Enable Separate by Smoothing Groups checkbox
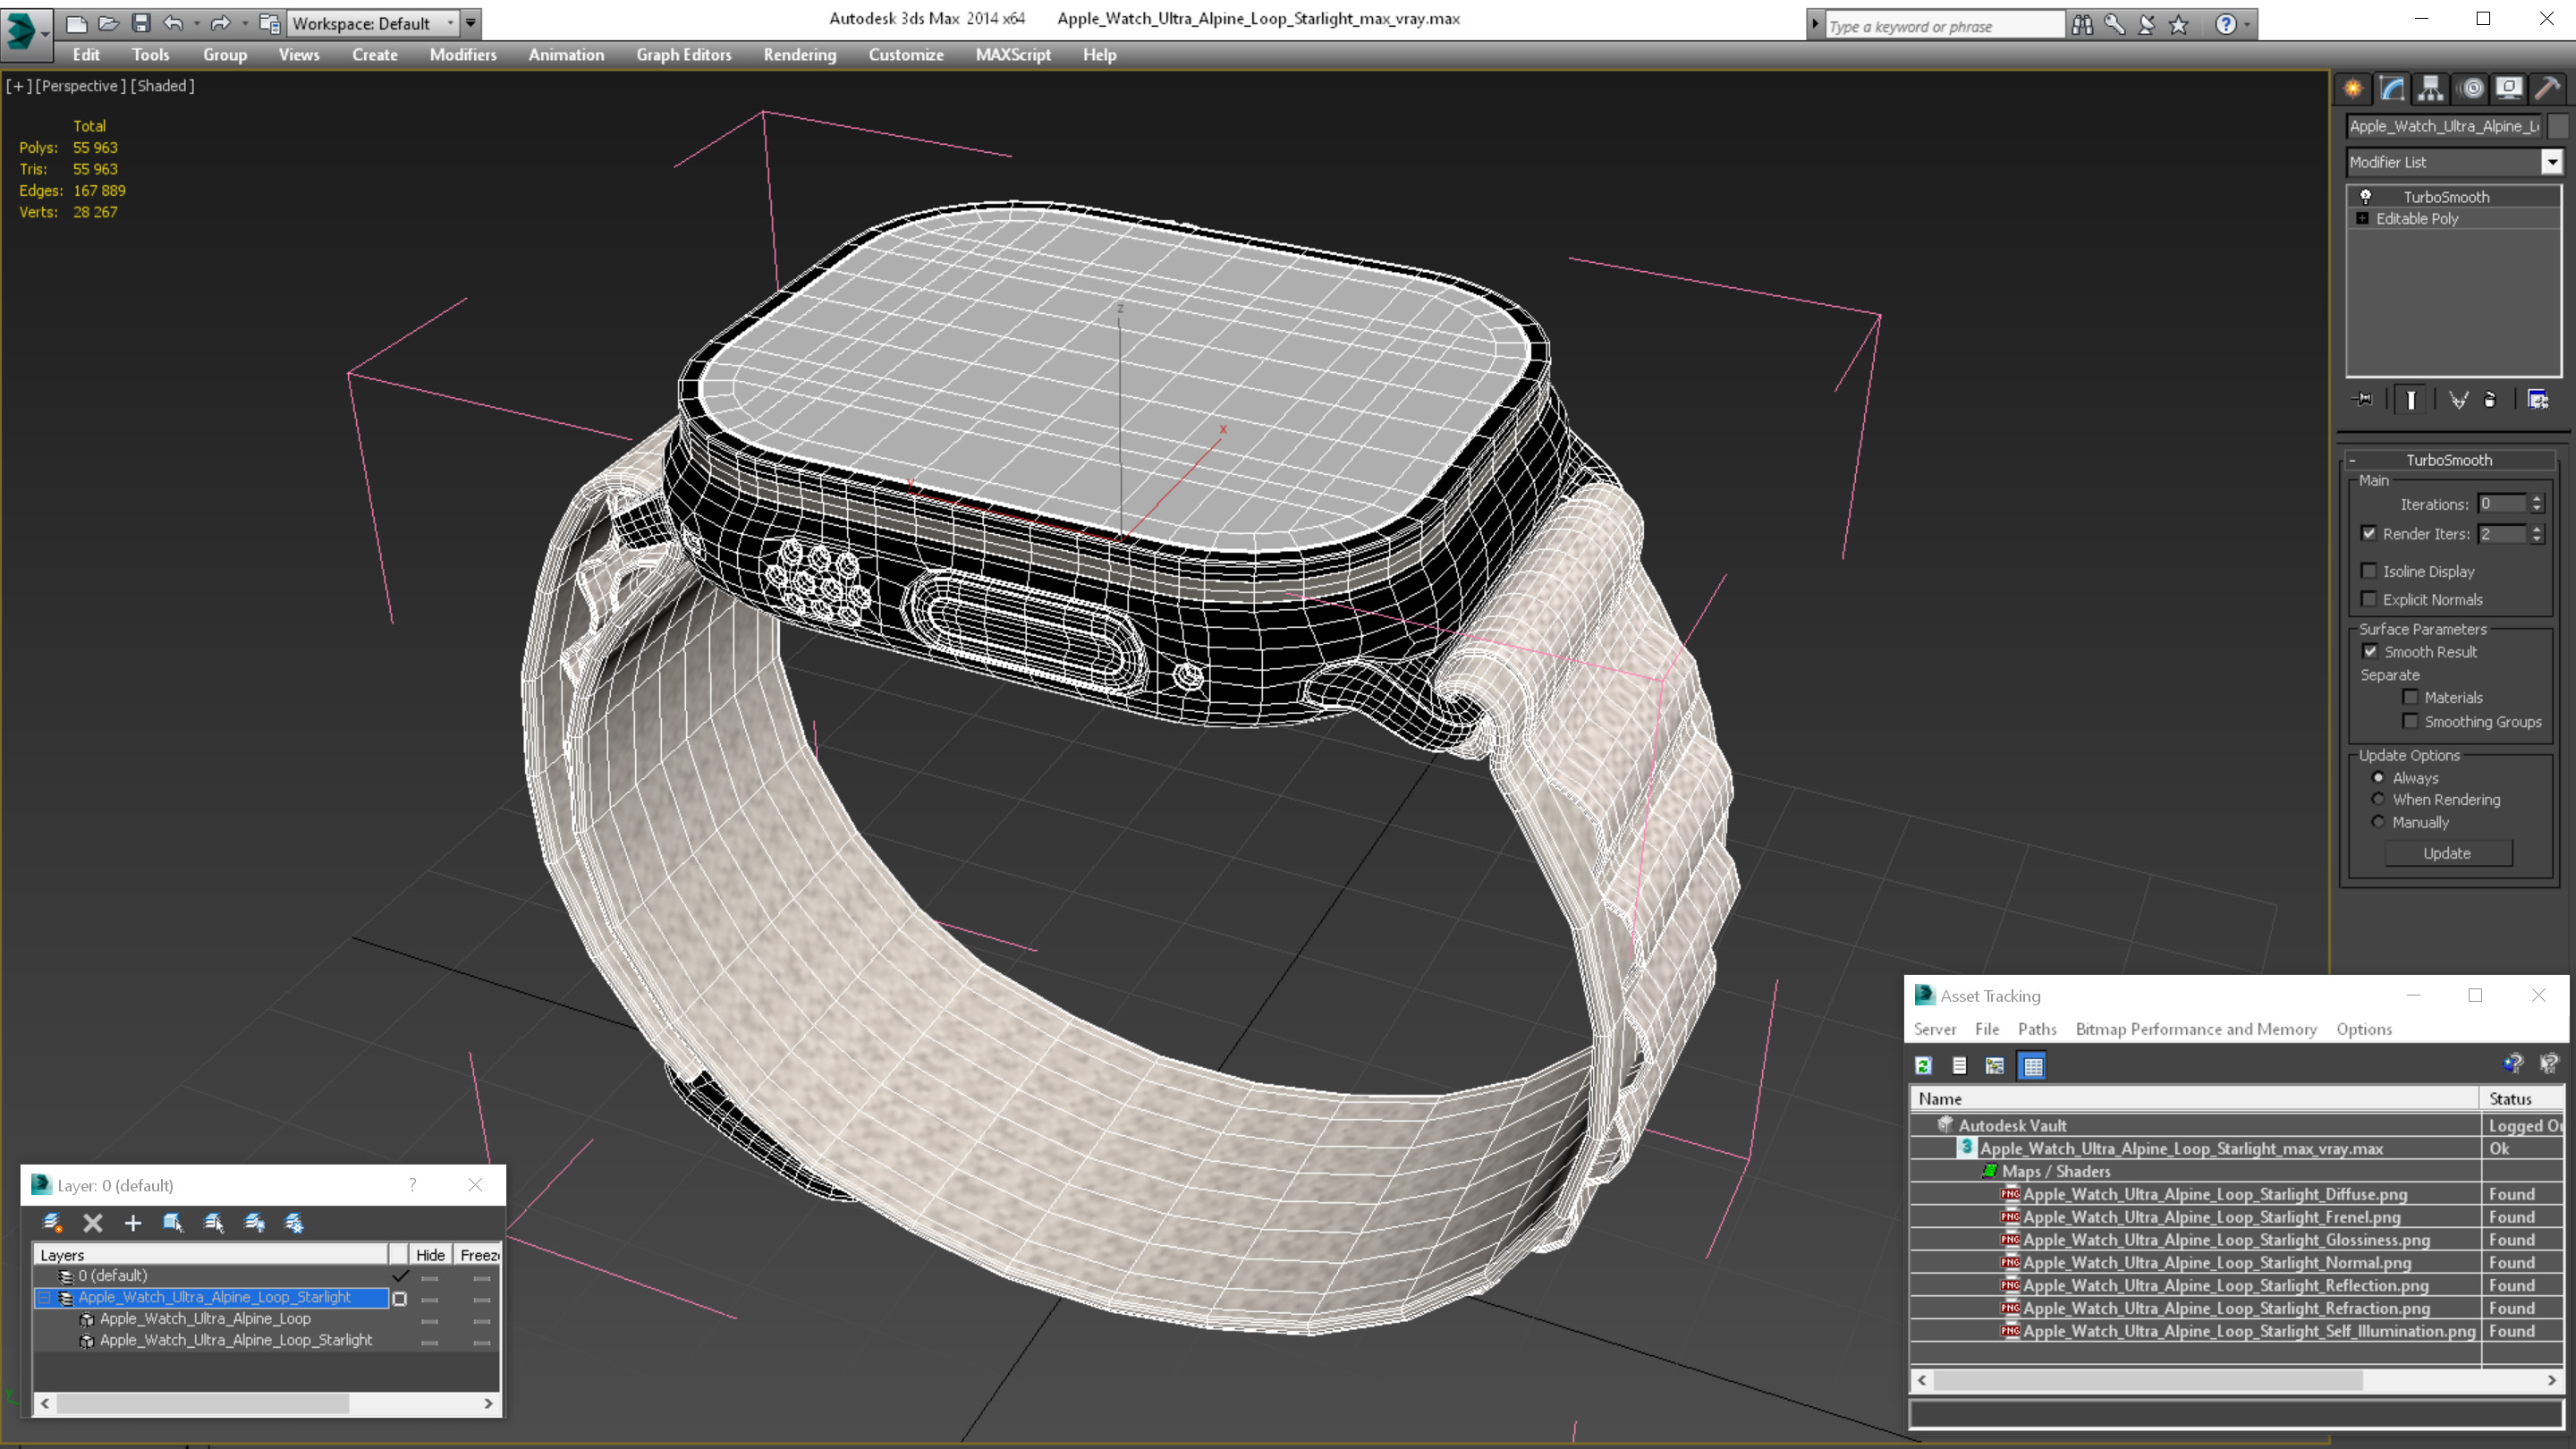The image size is (2576, 1449). point(2410,721)
